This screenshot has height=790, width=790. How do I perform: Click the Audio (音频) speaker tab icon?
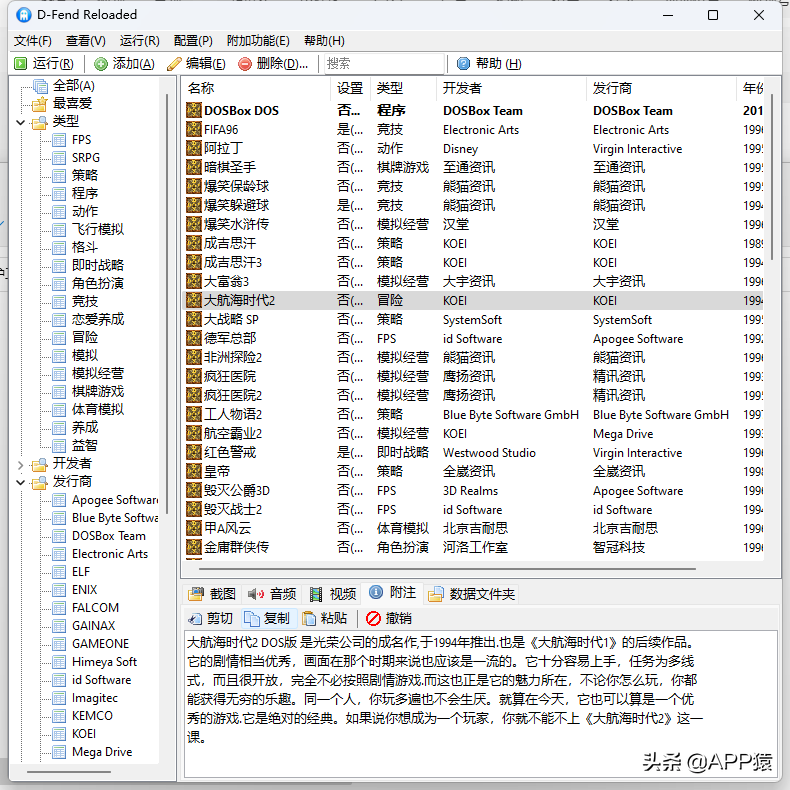256,594
